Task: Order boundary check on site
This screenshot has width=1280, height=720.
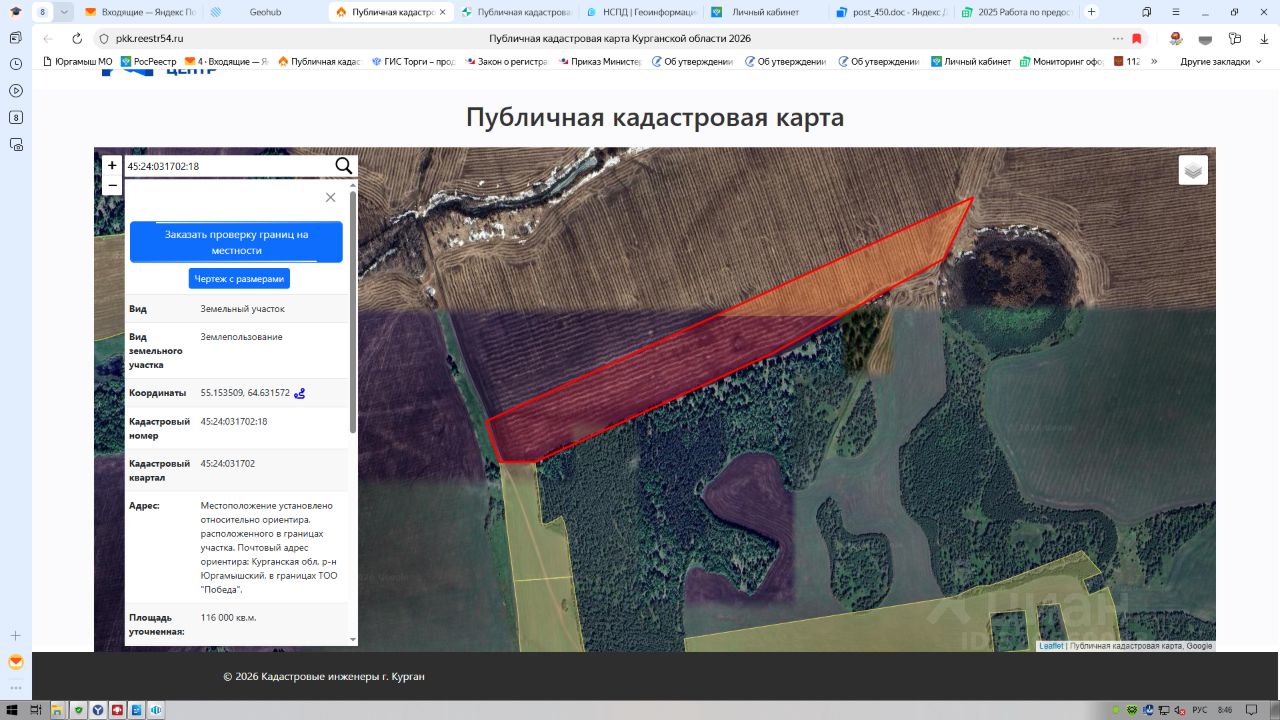Action: pos(236,242)
